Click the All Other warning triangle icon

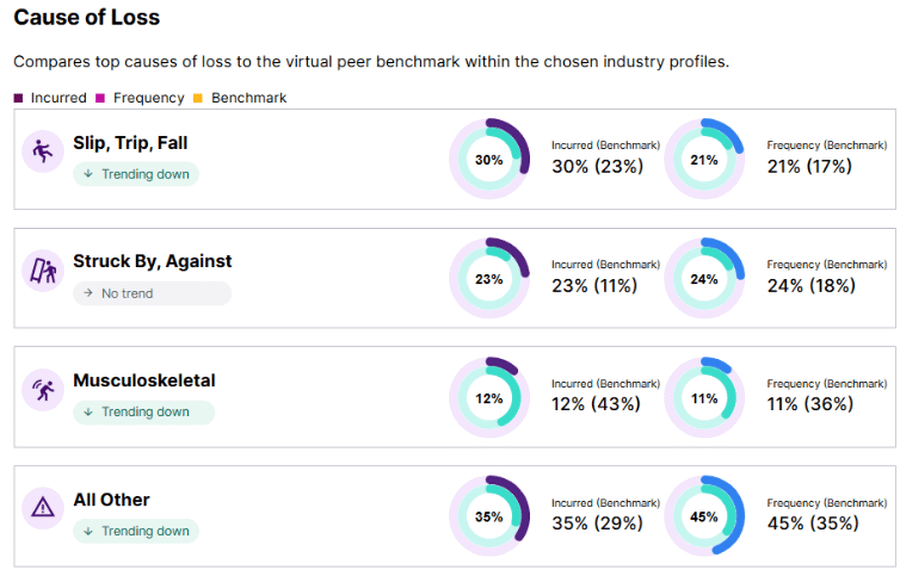(42, 508)
